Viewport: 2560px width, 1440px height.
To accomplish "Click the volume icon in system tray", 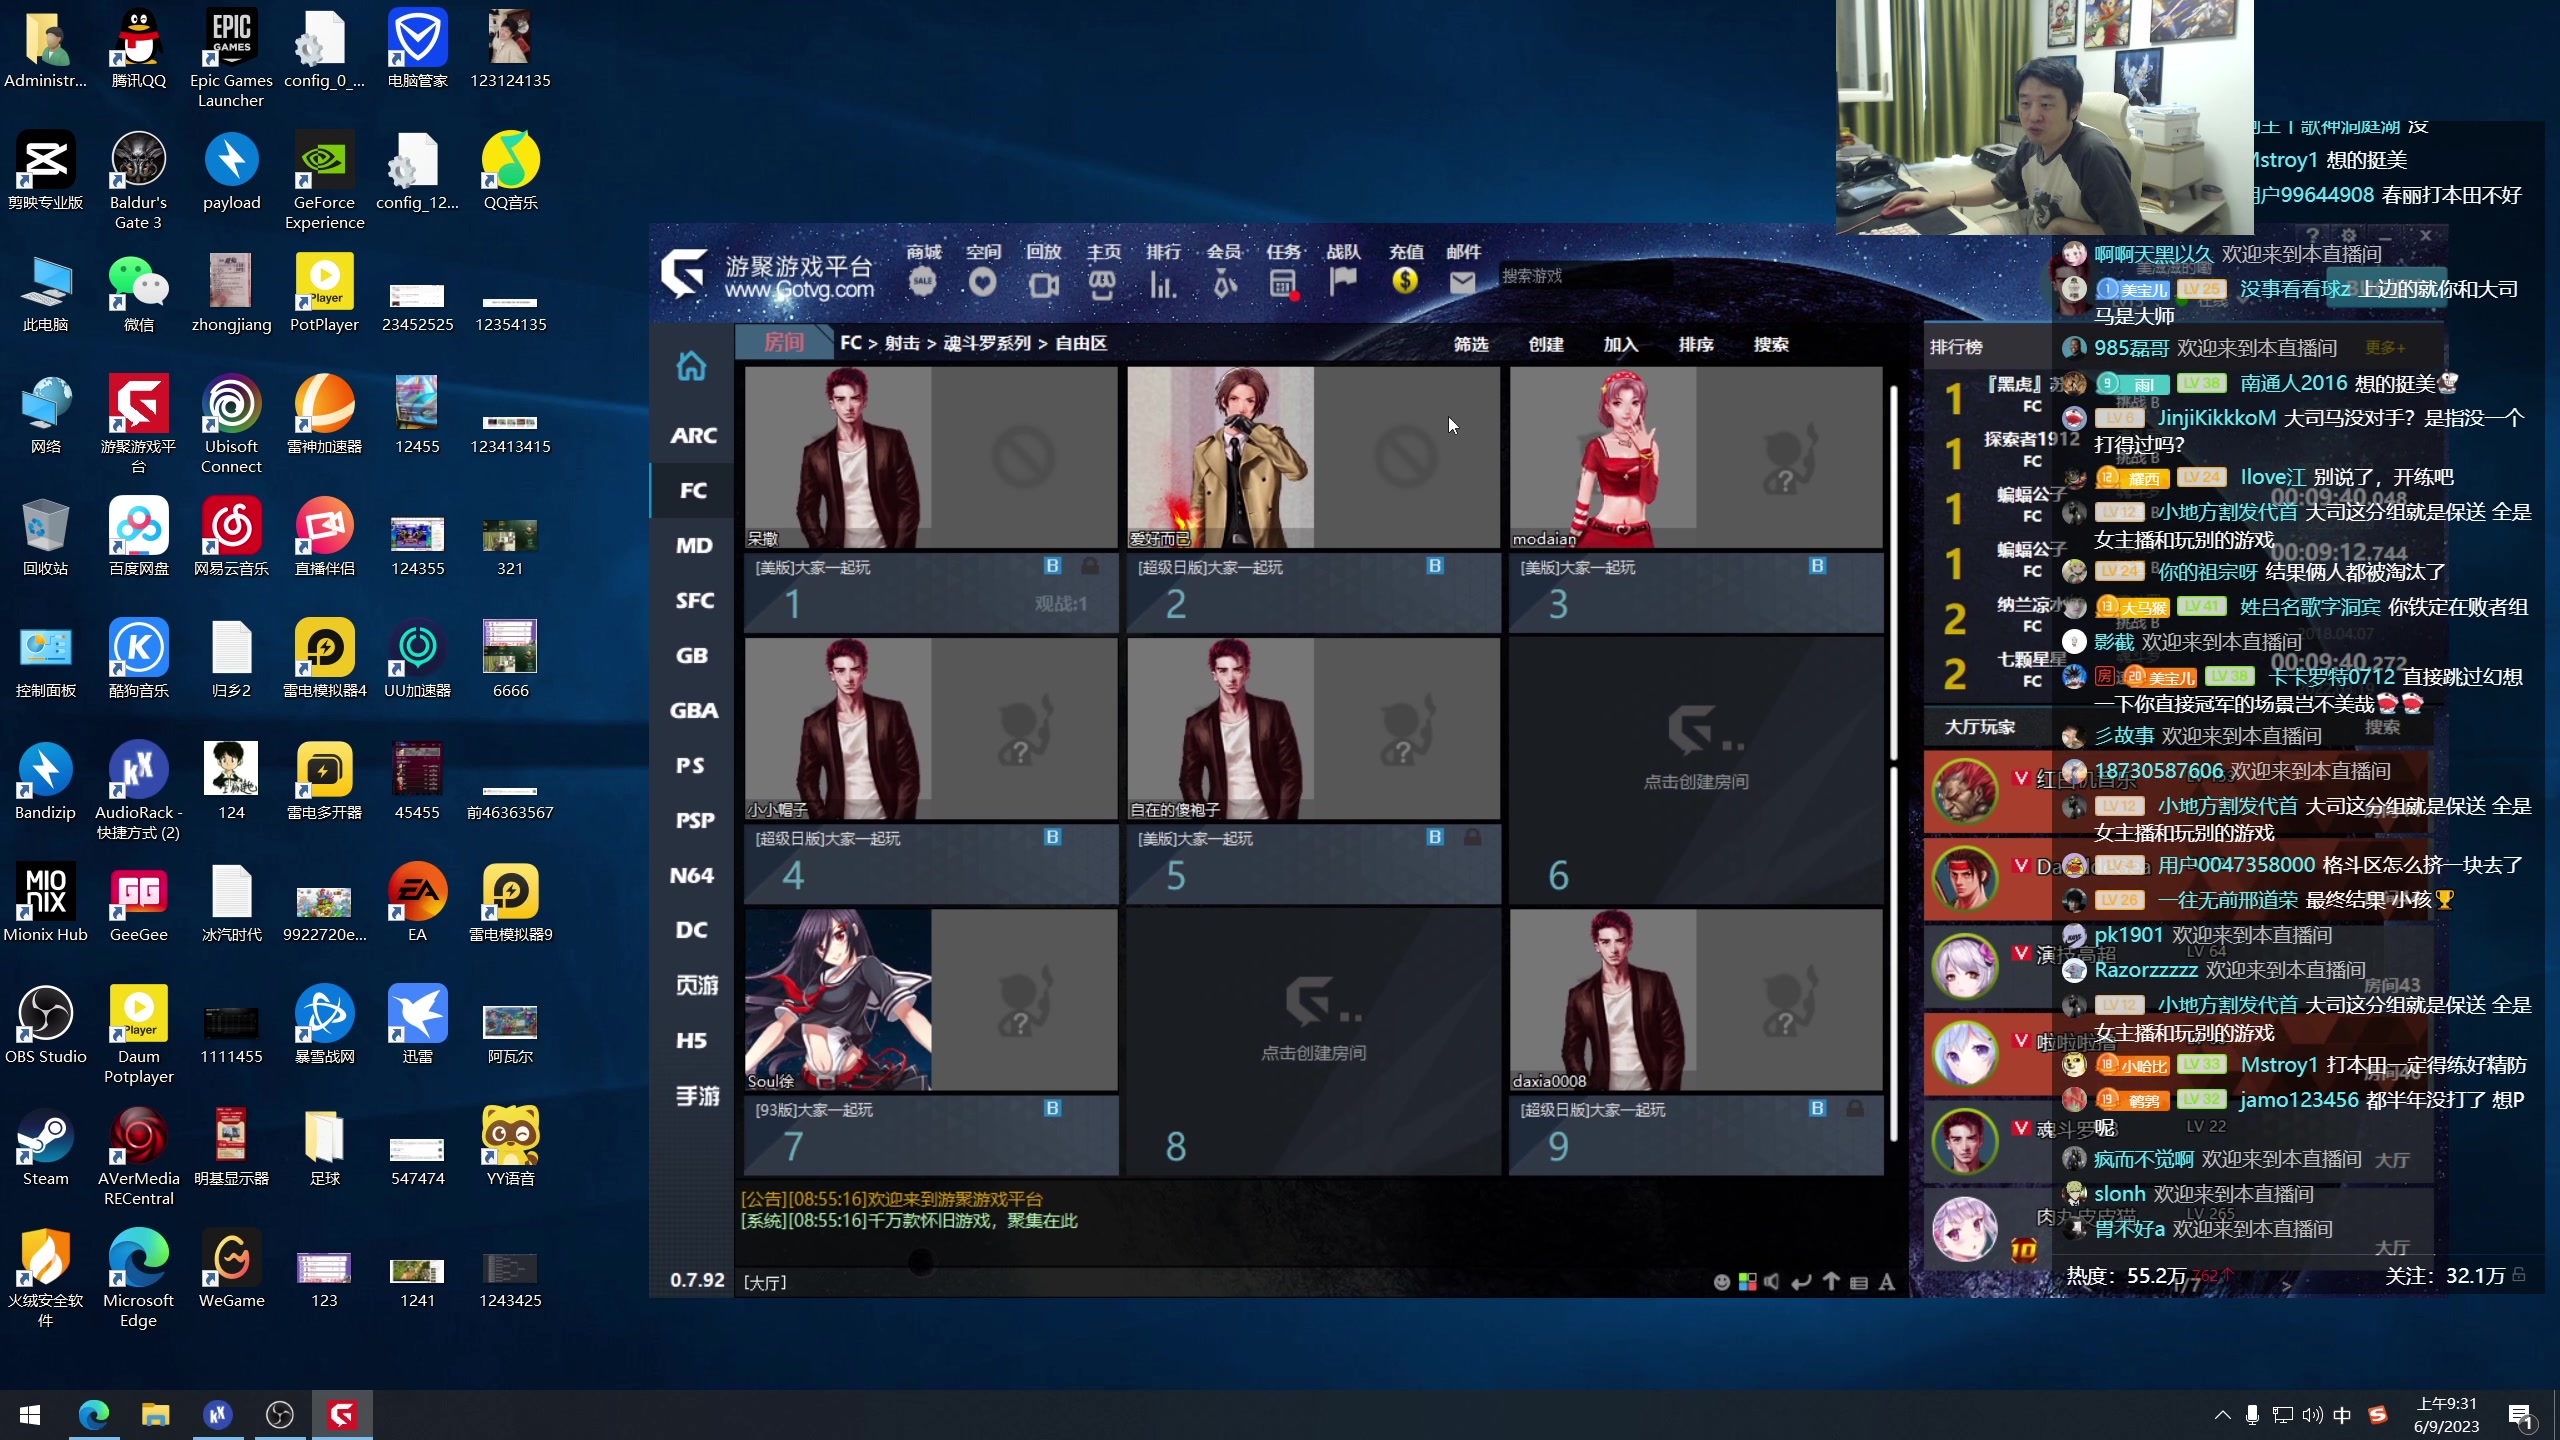I will (2312, 1414).
